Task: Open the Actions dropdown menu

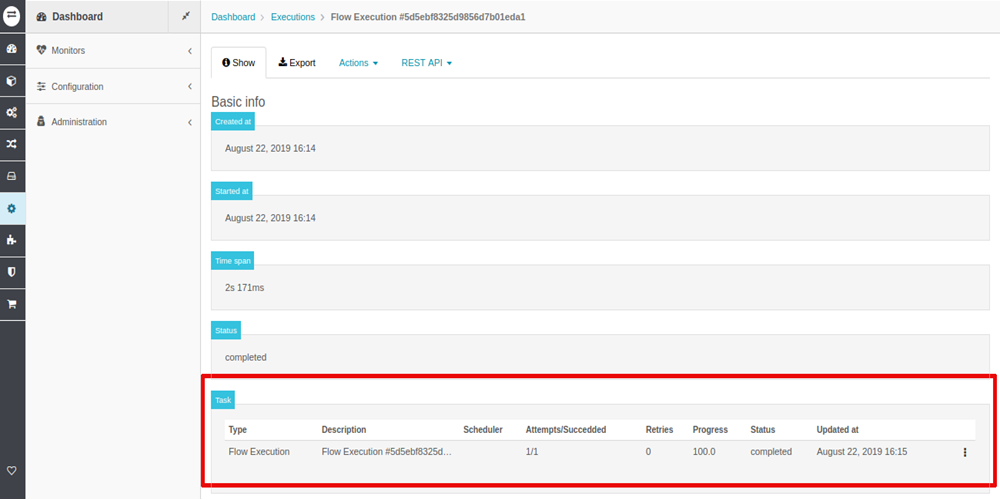Action: tap(358, 62)
